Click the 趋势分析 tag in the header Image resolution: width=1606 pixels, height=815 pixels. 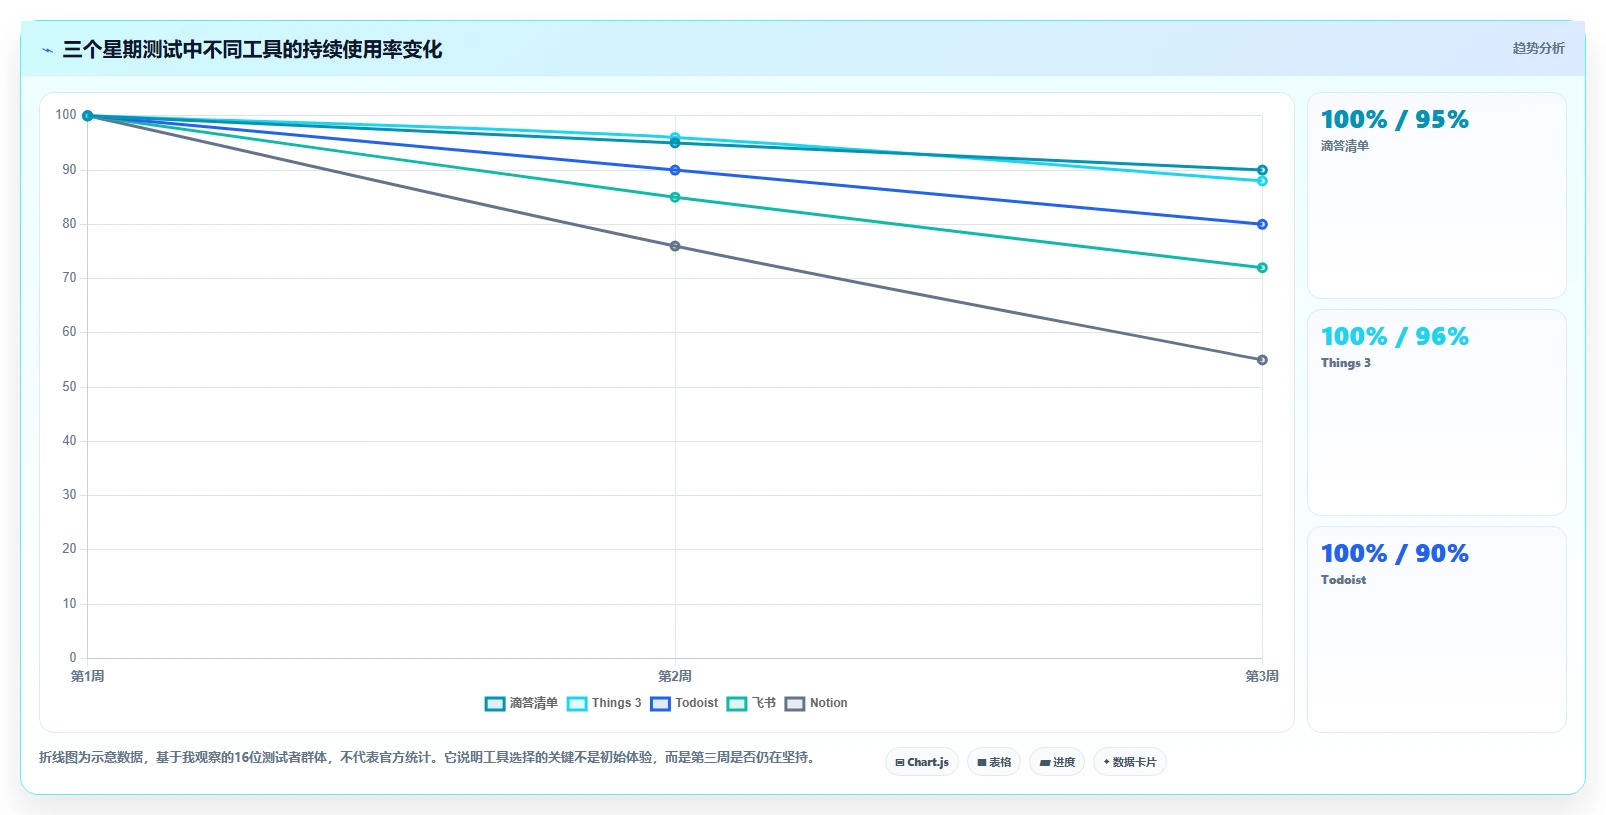coord(1538,48)
